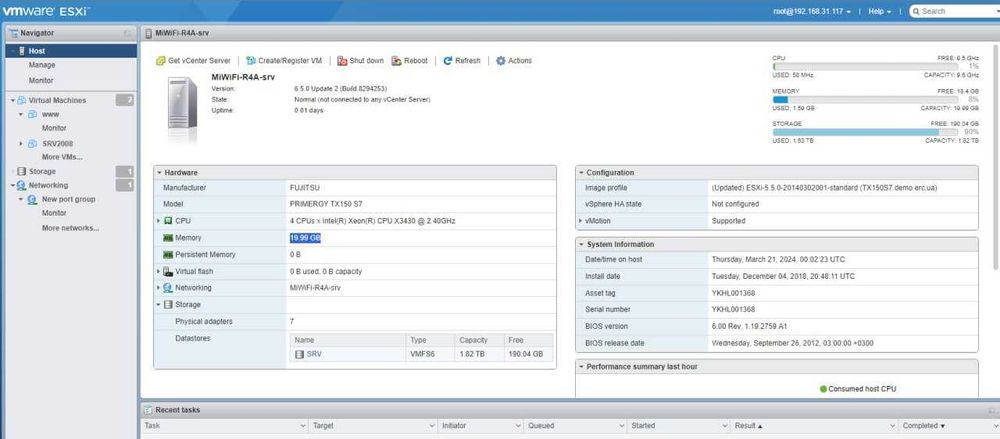1000x439 pixels.
Task: Expand the CPU row in Hardware
Action: [x=159, y=221]
